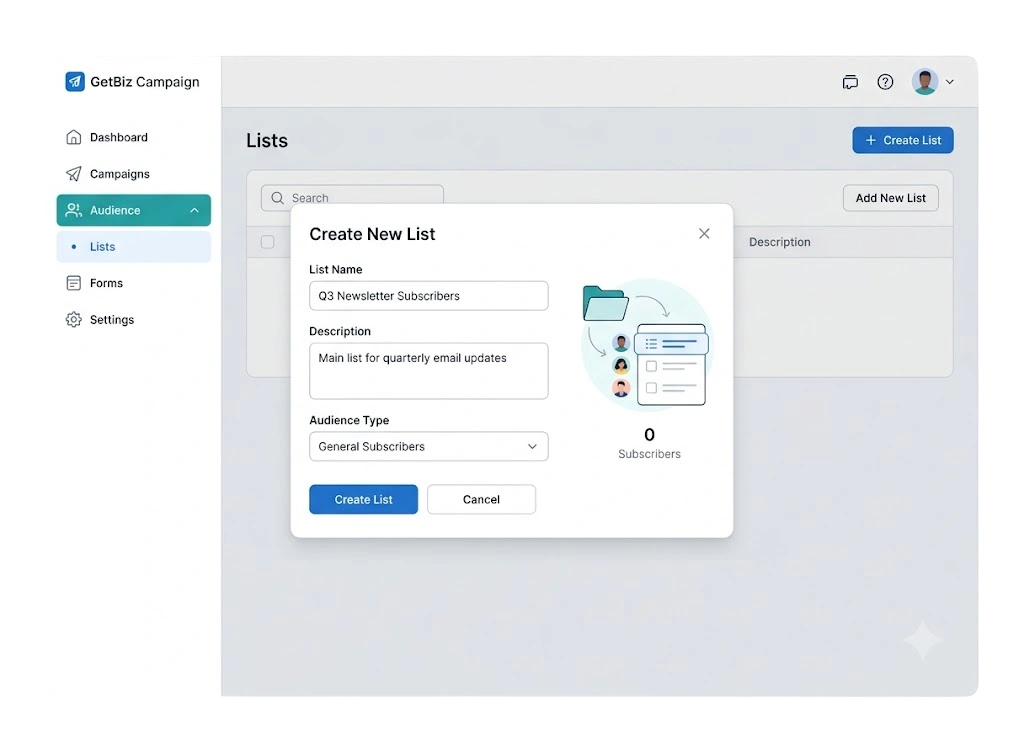This screenshot has width=1024, height=741.
Task: Click the Forms document icon
Action: pos(74,283)
